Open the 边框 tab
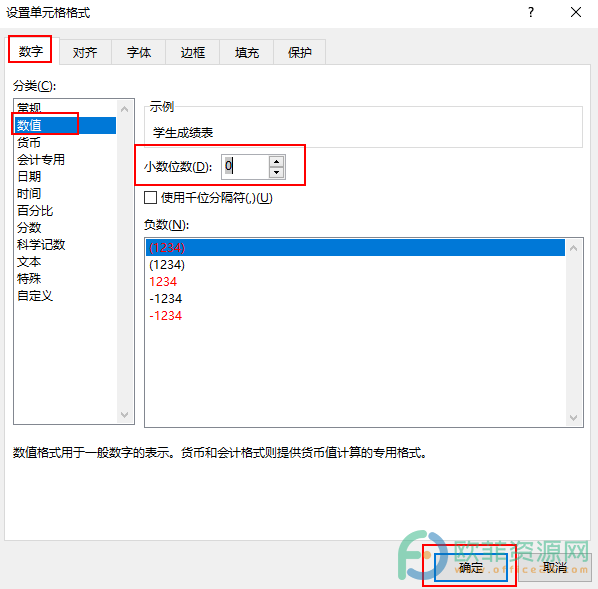The image size is (598, 589). click(x=193, y=52)
